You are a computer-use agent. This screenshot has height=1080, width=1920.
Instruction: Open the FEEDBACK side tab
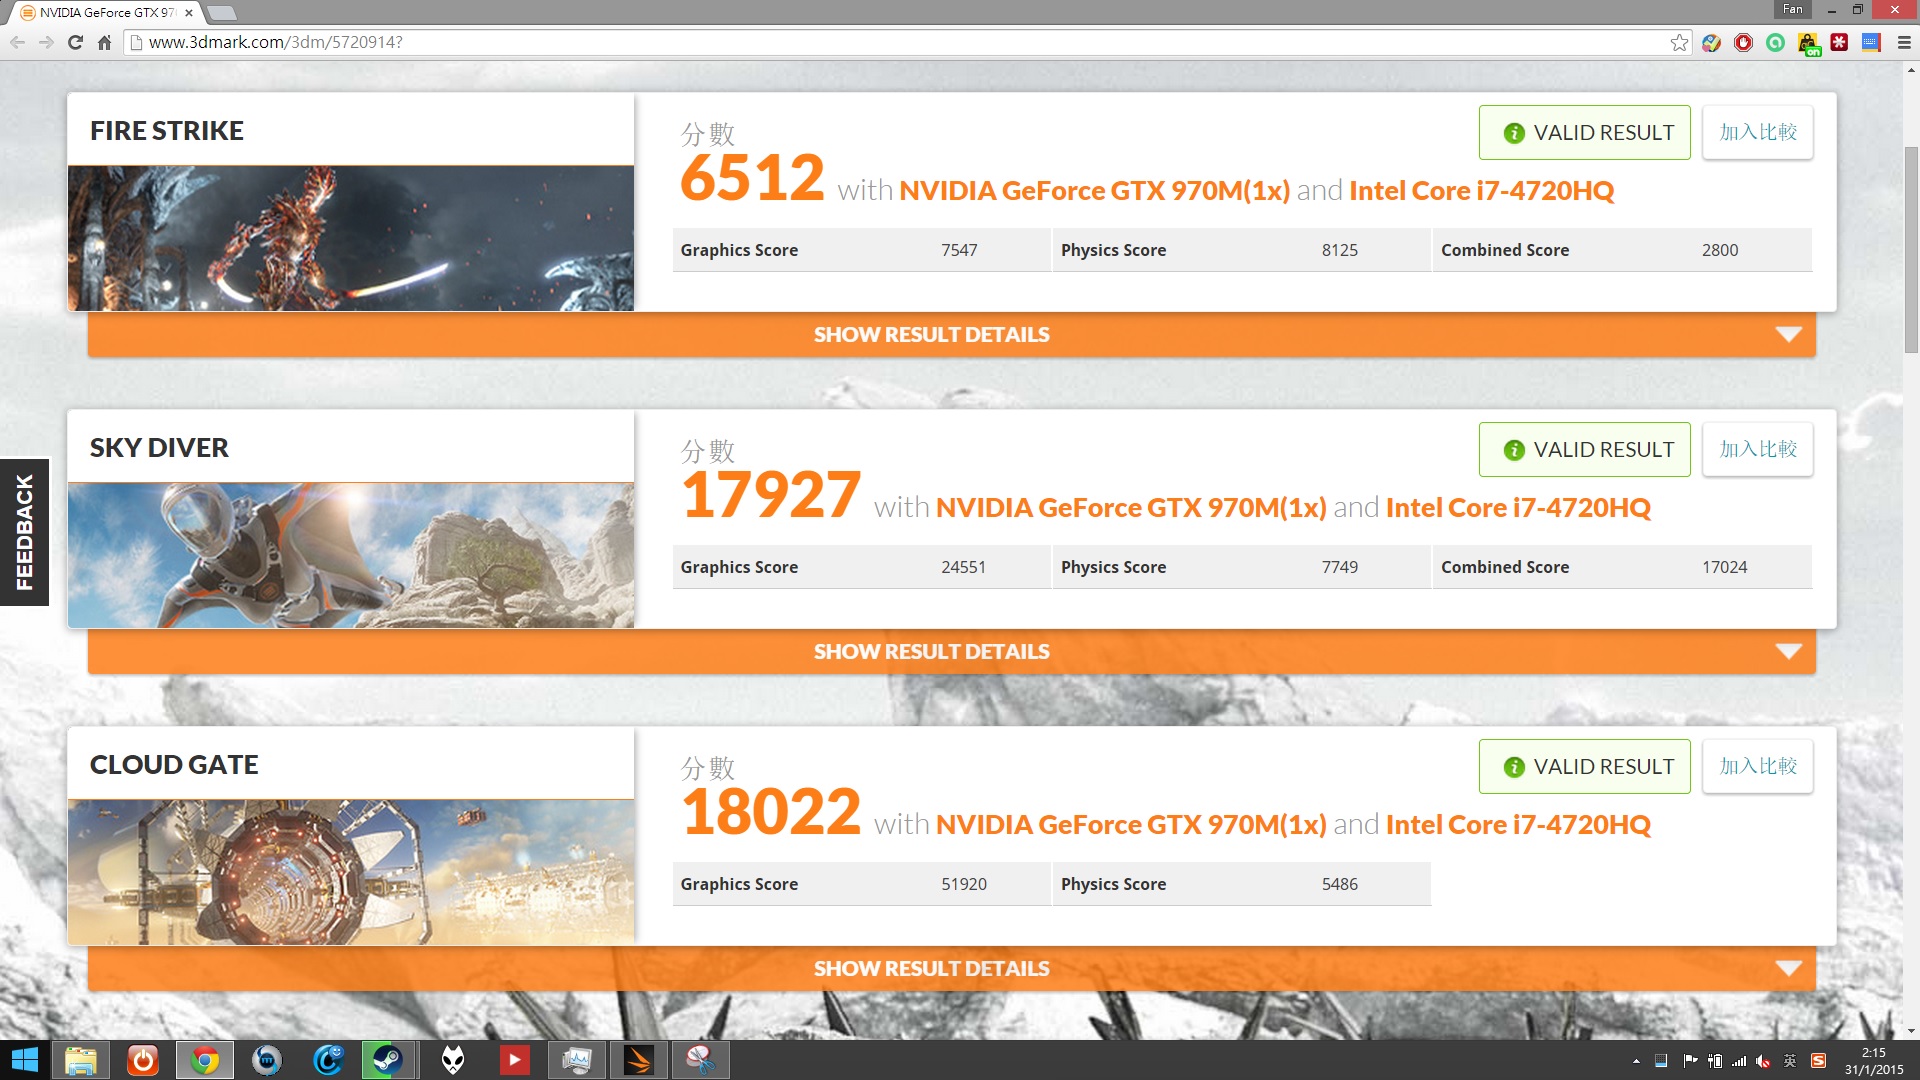pos(24,532)
